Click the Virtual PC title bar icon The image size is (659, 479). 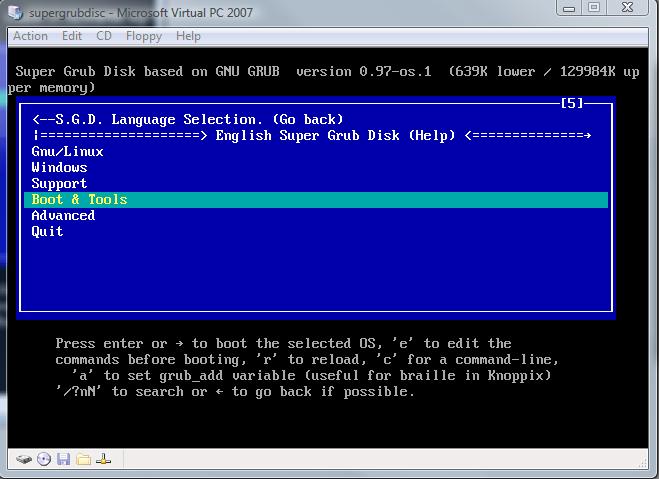[x=16, y=12]
